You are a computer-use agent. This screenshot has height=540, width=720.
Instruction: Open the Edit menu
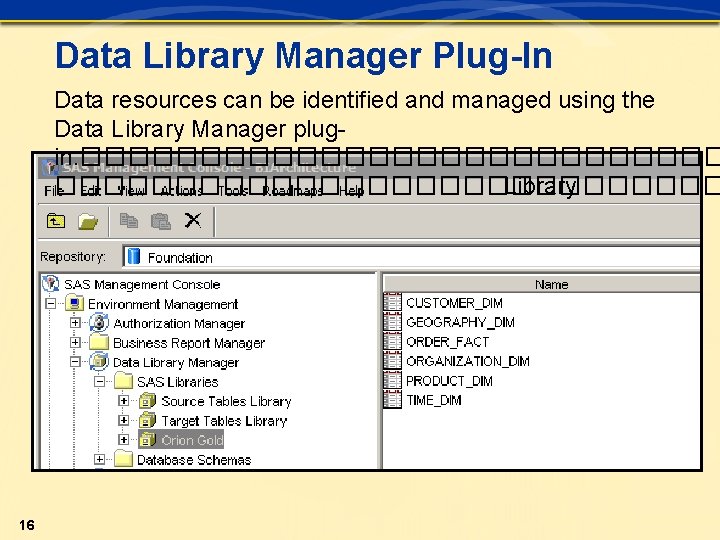coord(90,190)
